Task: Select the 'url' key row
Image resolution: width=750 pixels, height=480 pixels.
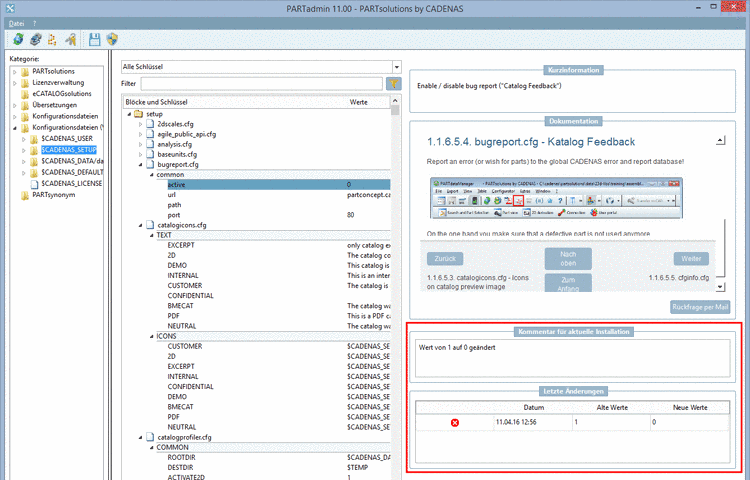Action: point(278,195)
